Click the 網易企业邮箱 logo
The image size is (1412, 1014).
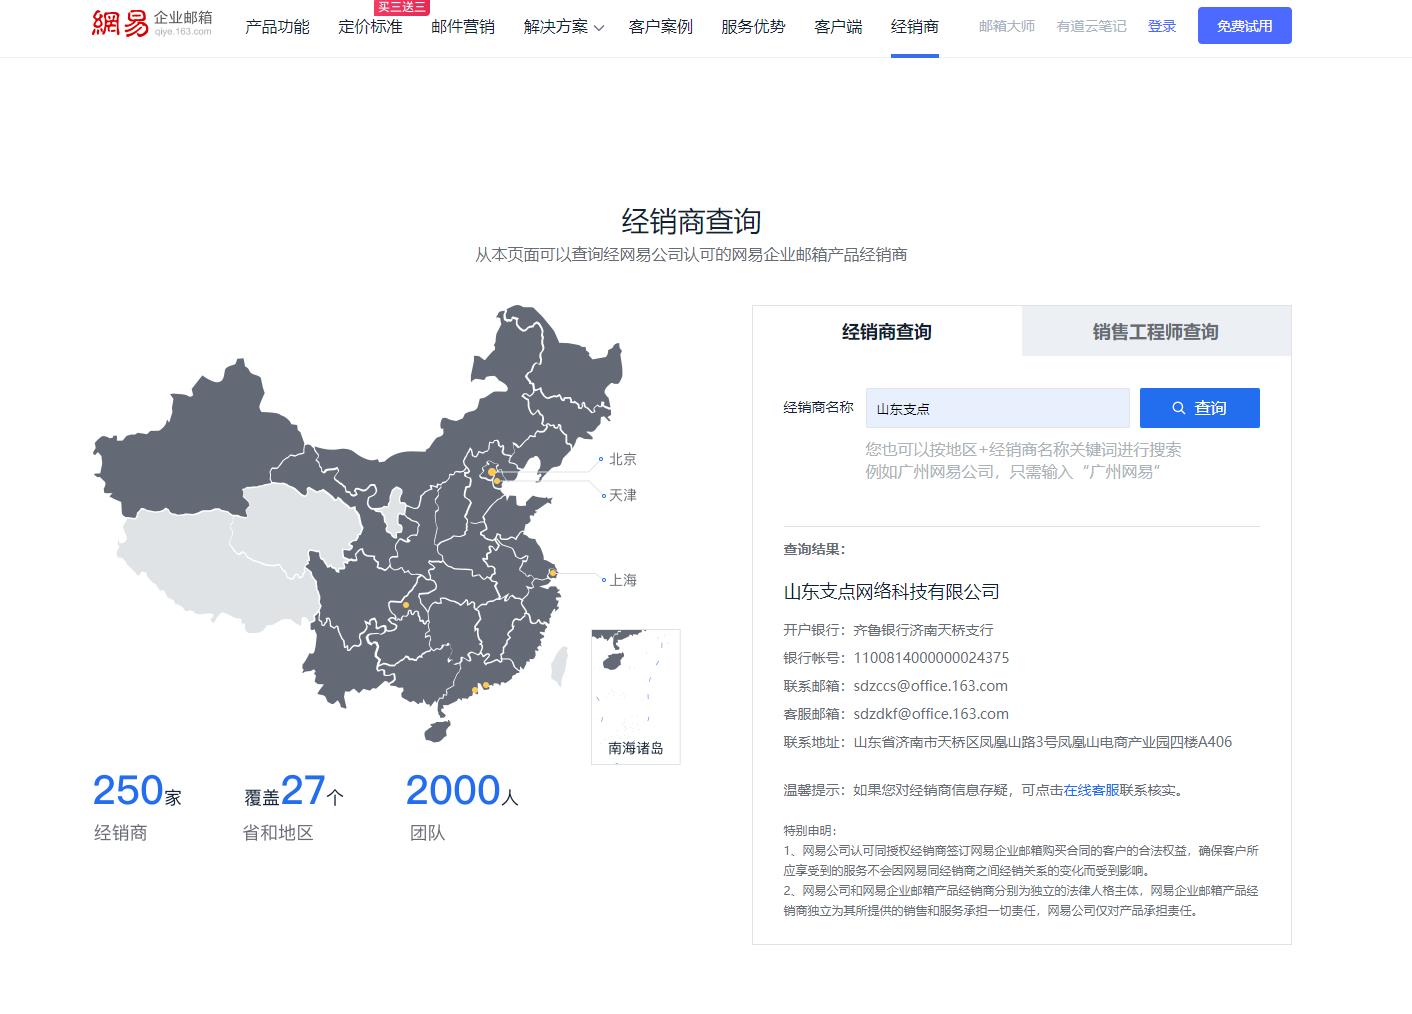point(152,25)
